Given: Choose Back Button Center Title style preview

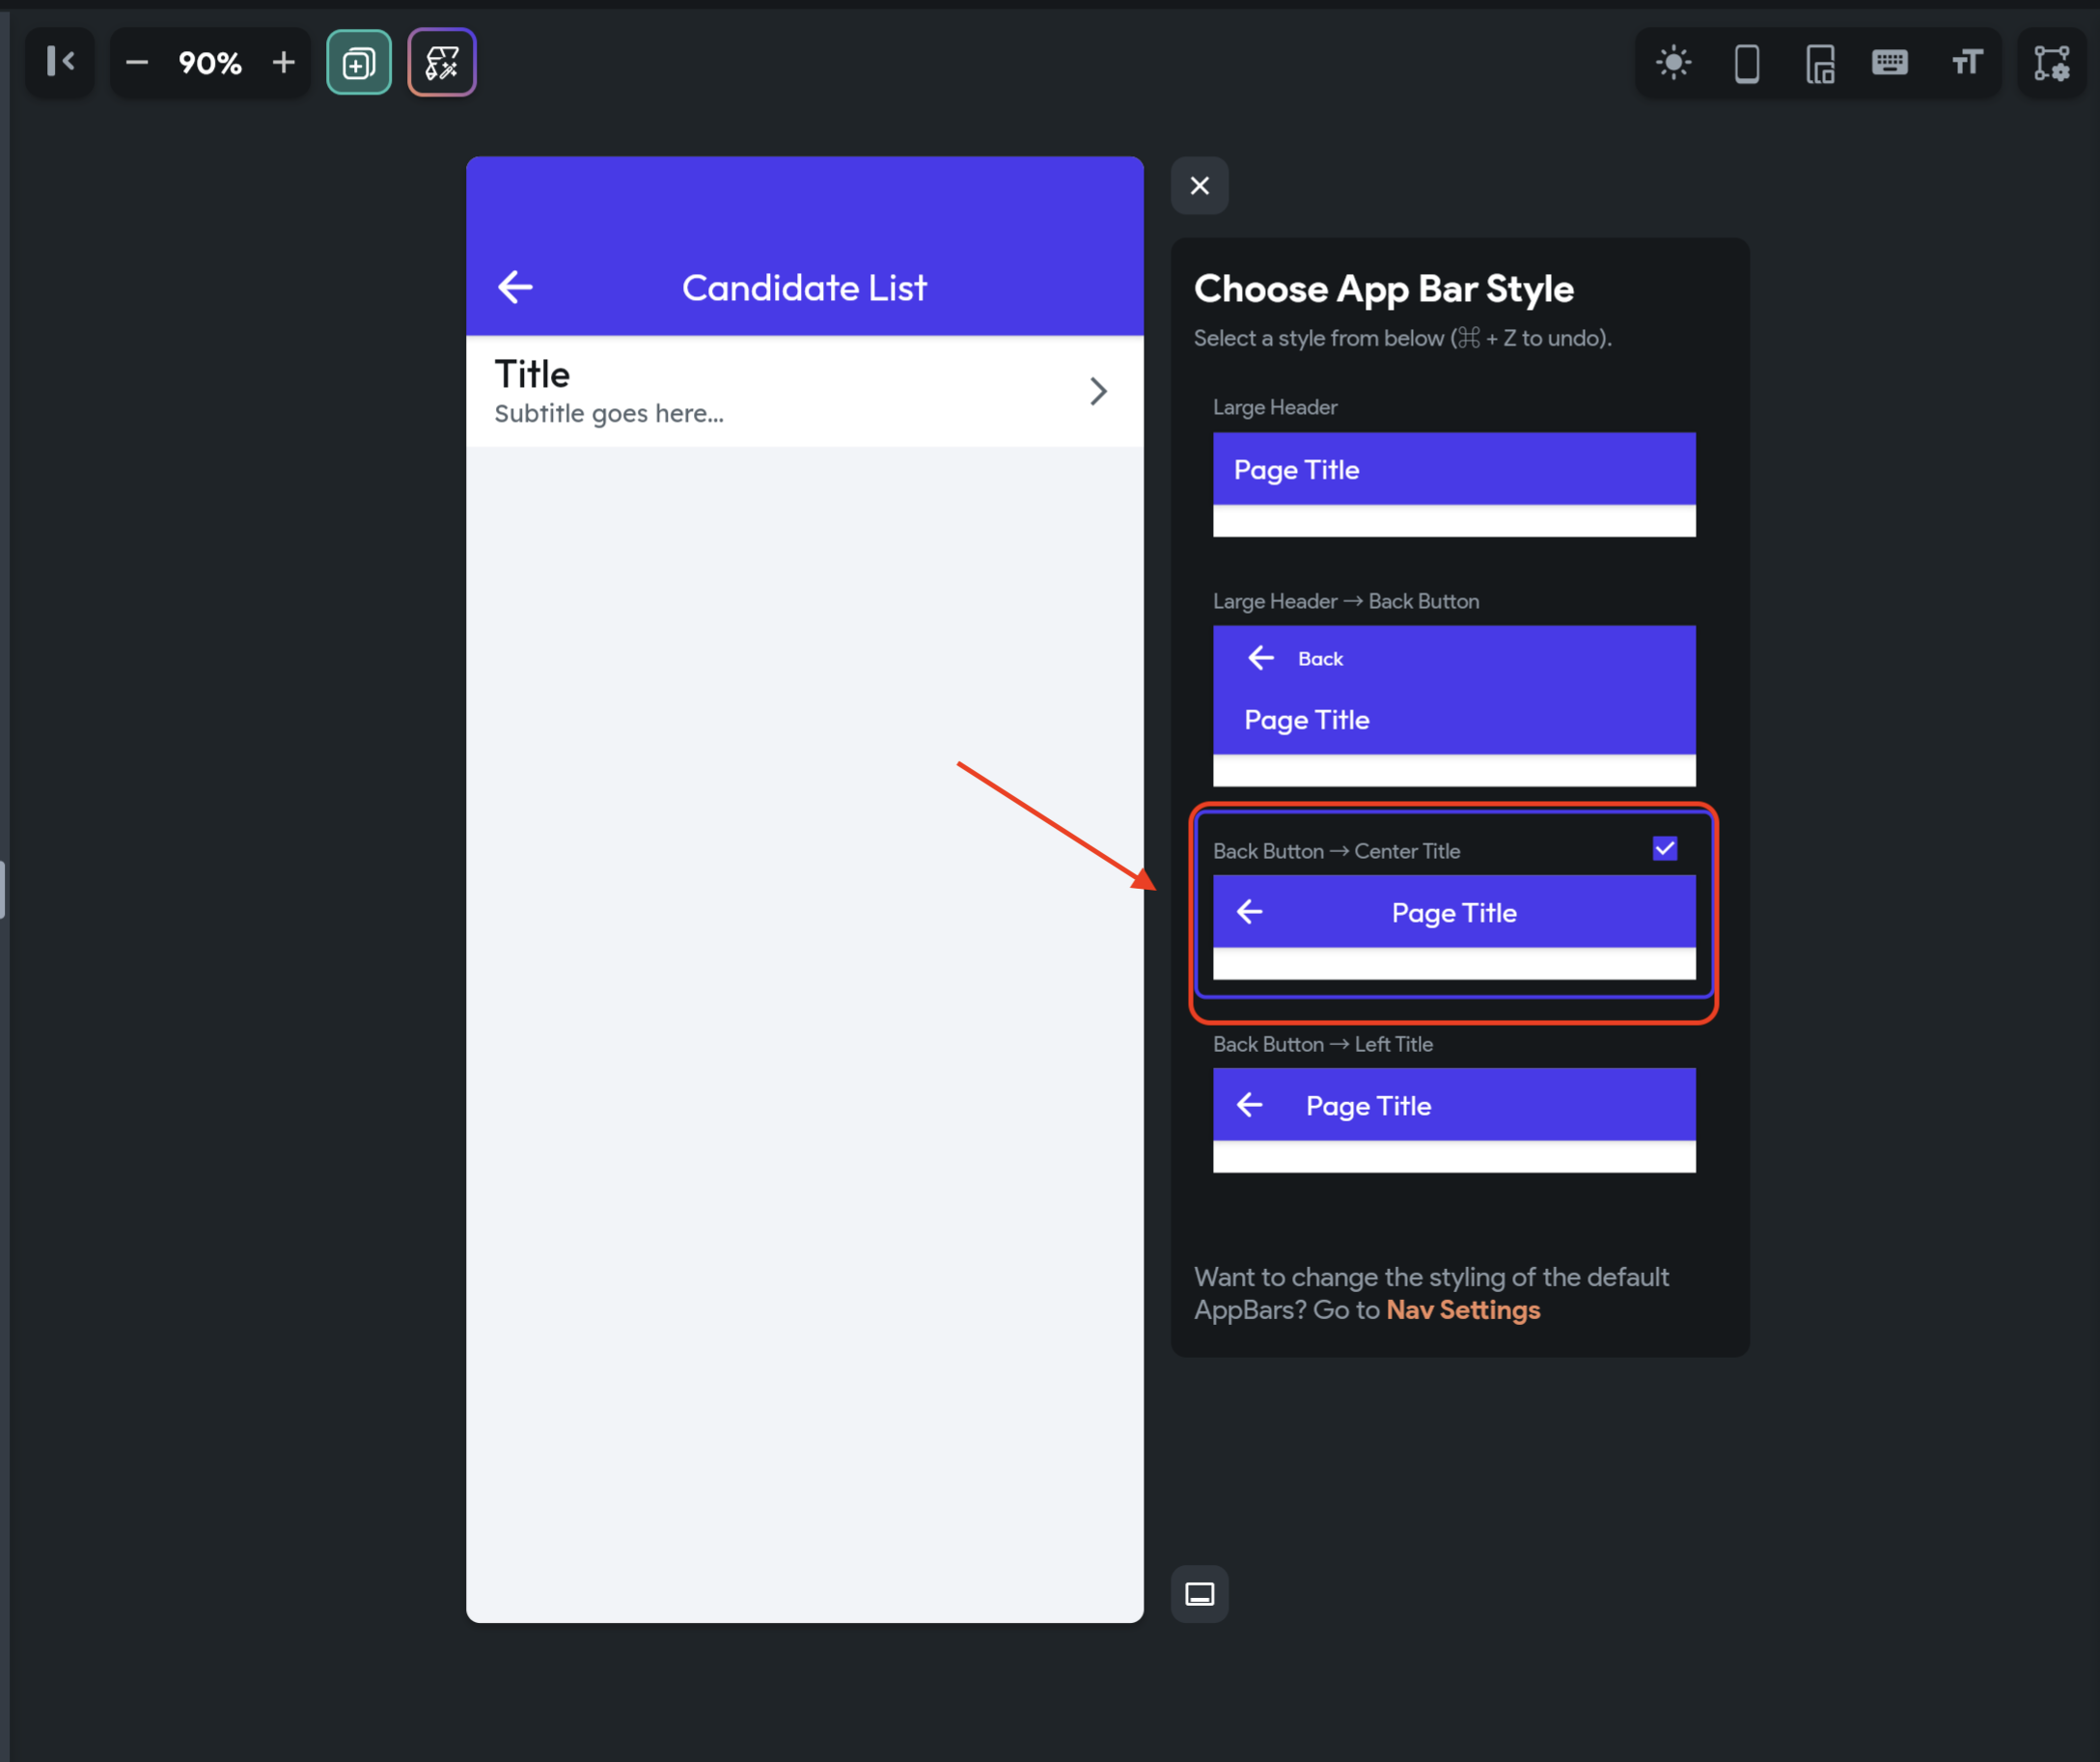Looking at the screenshot, I should point(1454,927).
